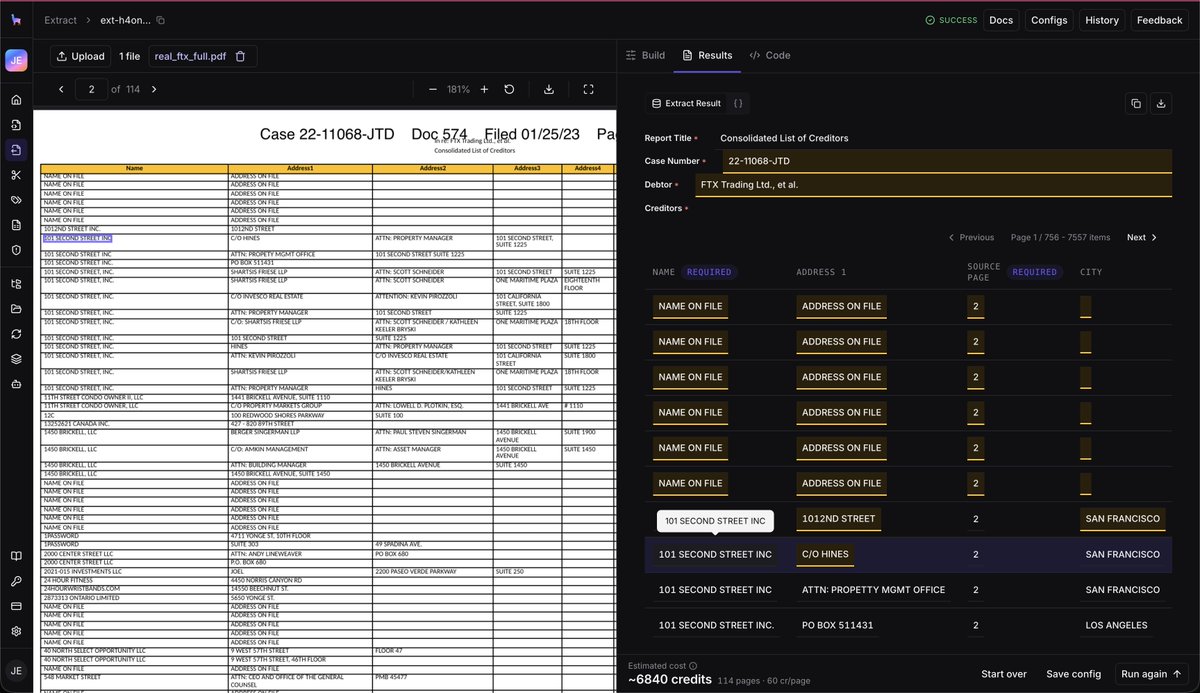Click ATTN: PROPETTY MGMT OFFICE cell in results

(873, 590)
